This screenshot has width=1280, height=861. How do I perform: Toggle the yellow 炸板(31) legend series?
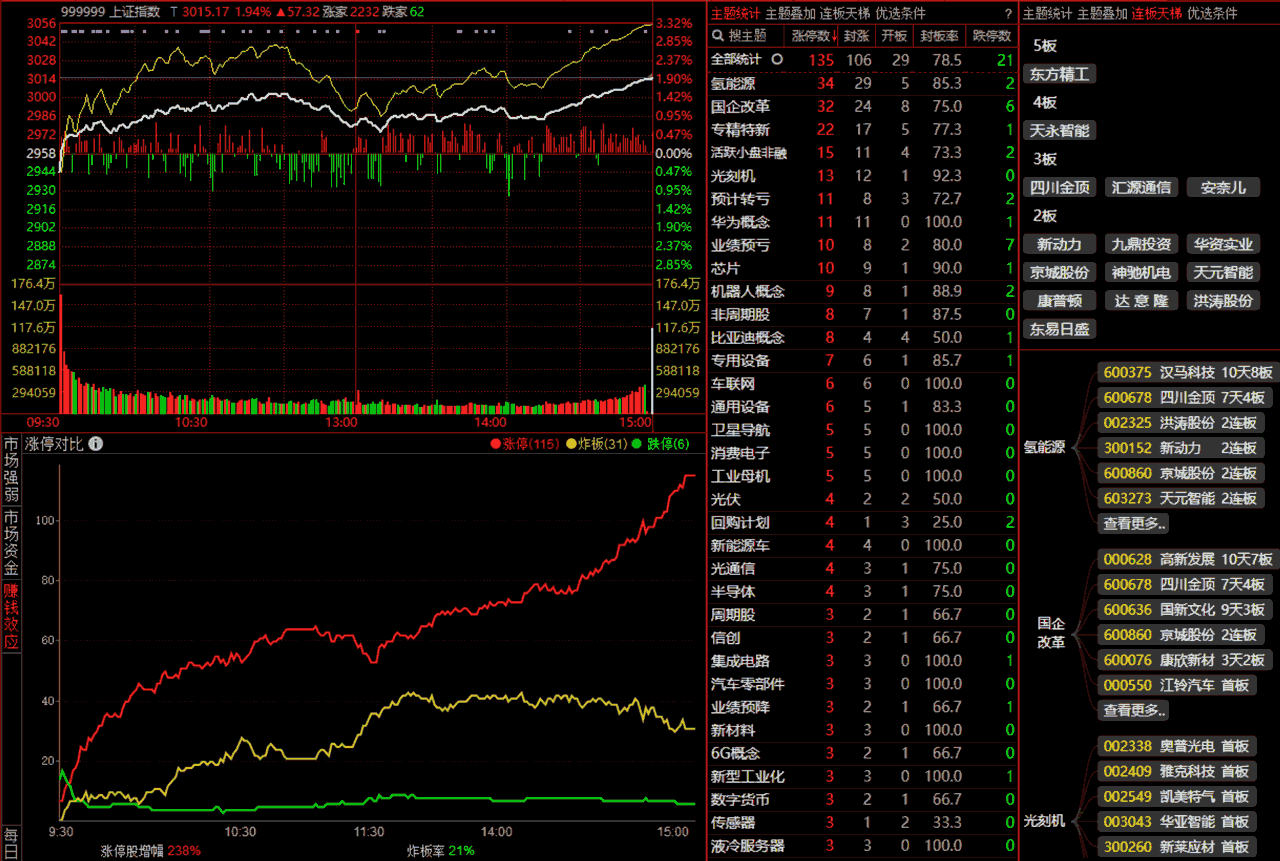[597, 444]
